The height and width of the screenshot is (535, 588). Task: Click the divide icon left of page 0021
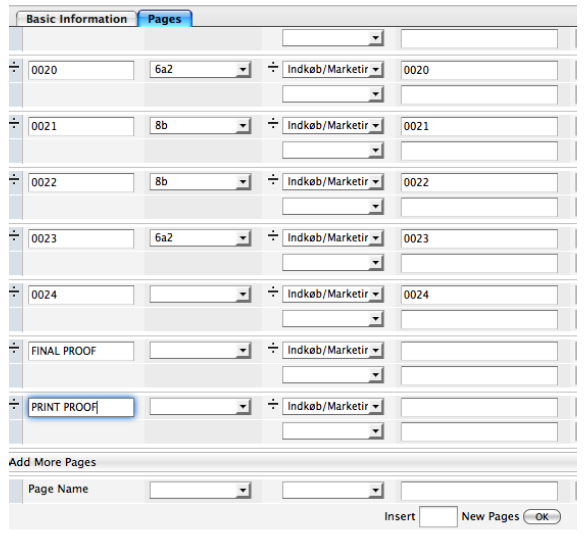(x=14, y=123)
